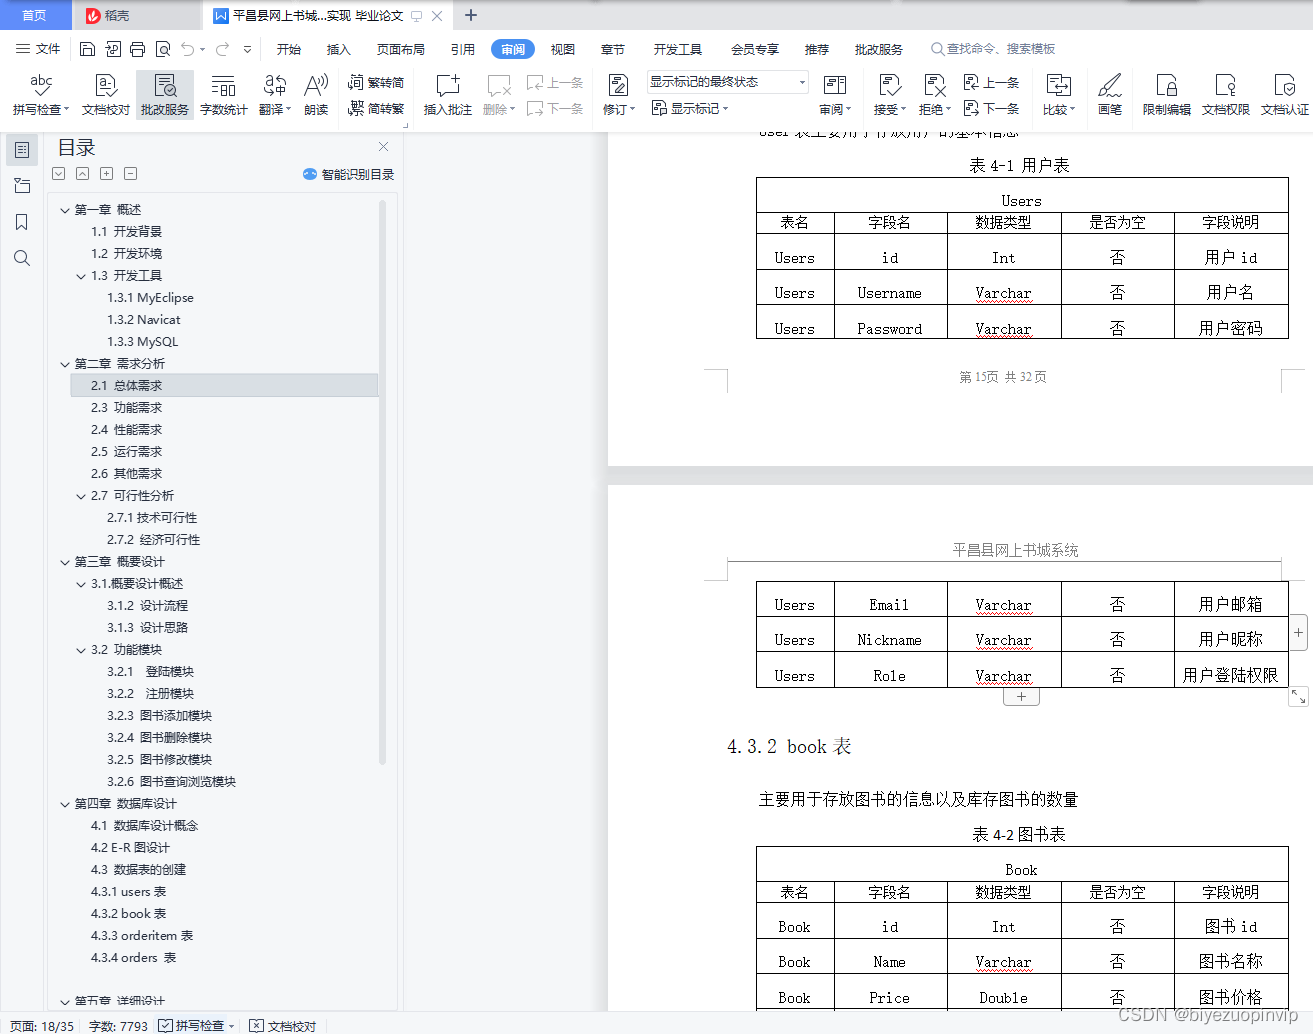Screen dimensions: 1313x1034
Task: Click 智能识别目录 link
Action: (x=348, y=174)
